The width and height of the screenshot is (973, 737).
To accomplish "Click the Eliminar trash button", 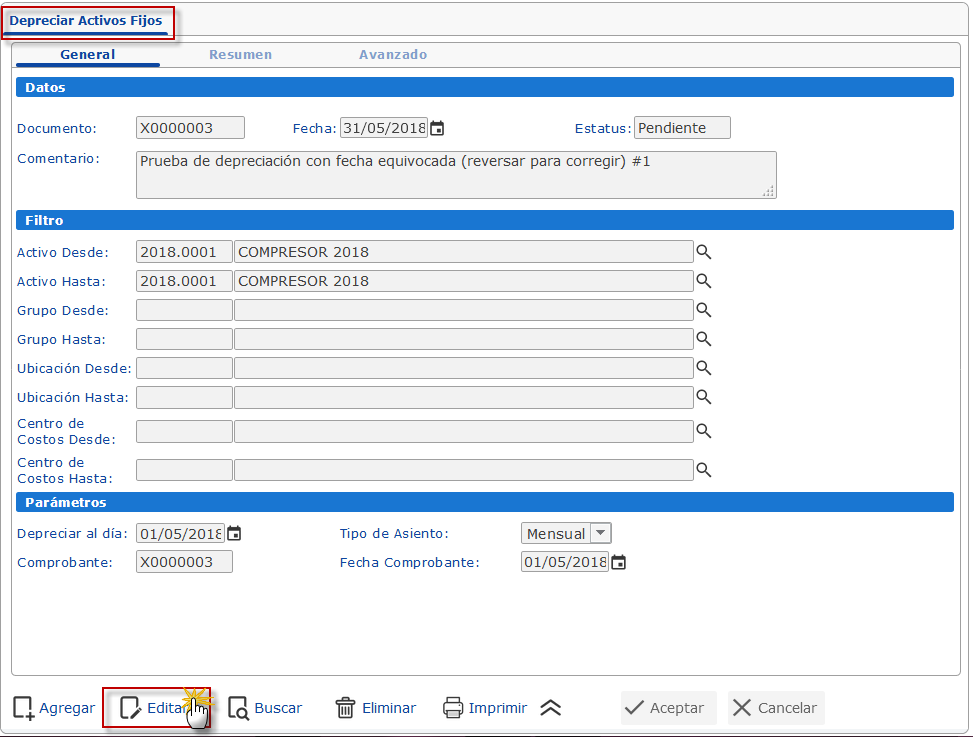I will 375,708.
